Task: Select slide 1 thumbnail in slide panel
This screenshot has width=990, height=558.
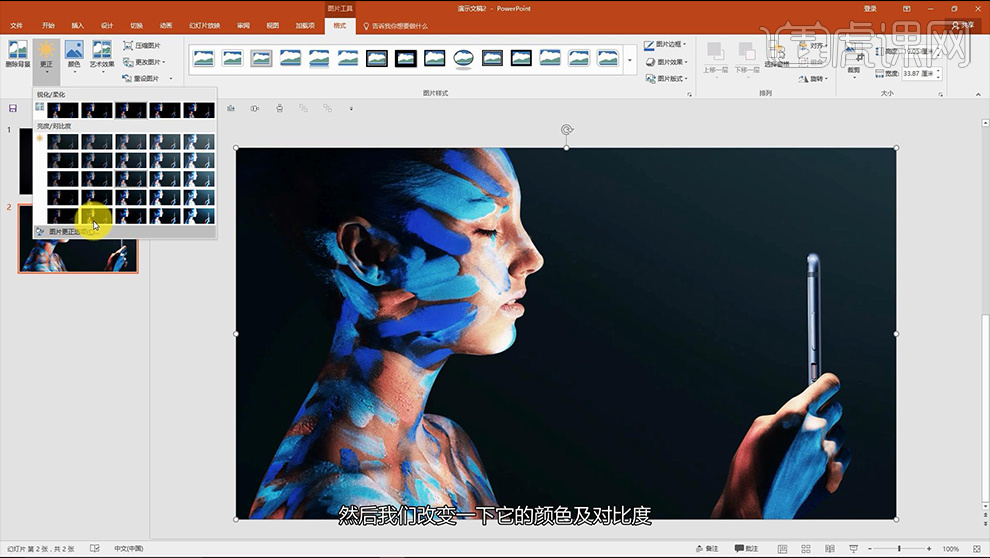Action: click(x=25, y=161)
